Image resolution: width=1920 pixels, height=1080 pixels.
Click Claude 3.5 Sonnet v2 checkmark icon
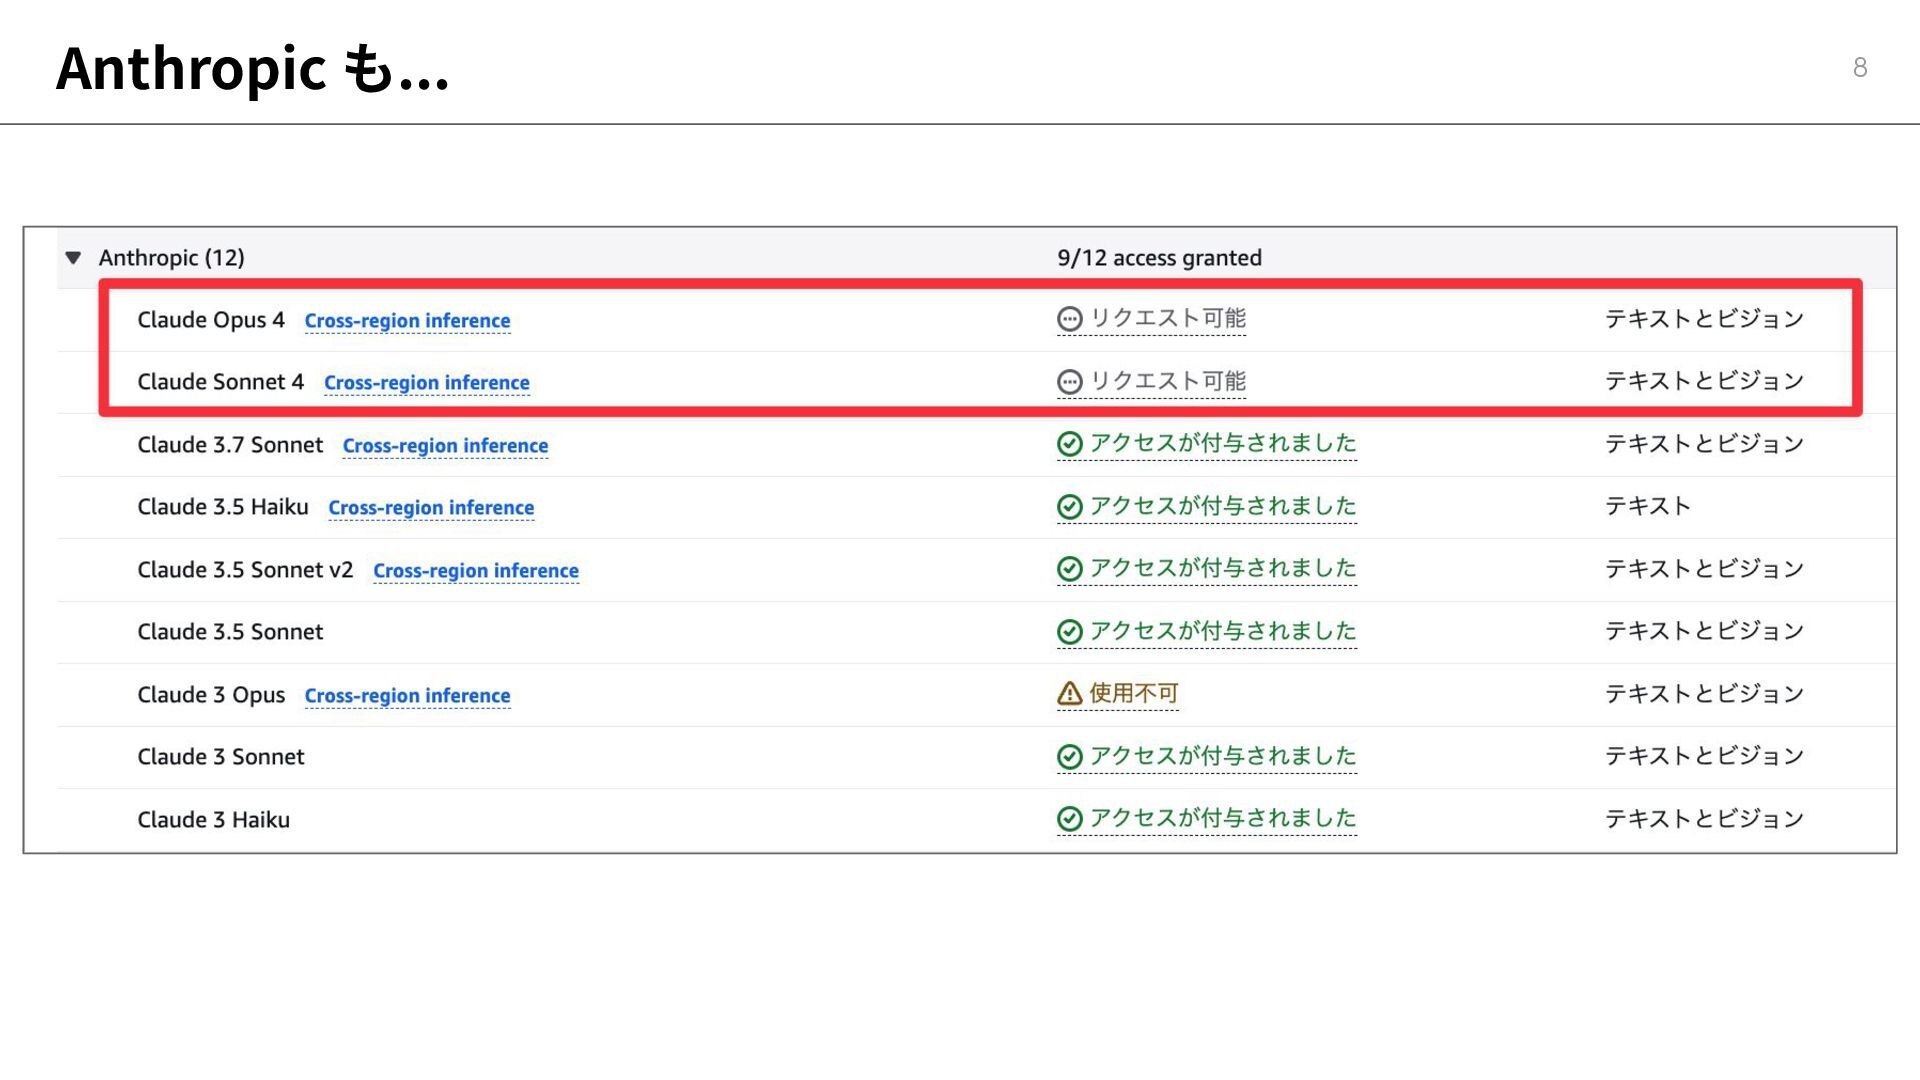(x=1069, y=569)
